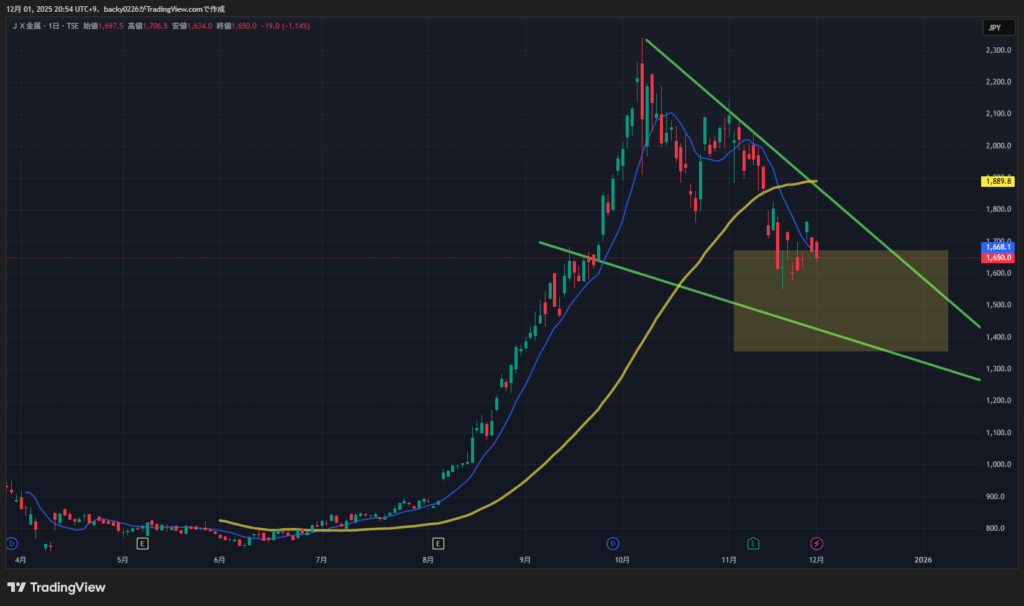Click the TradingView logo
1024x606 pixels.
click(x=56, y=587)
